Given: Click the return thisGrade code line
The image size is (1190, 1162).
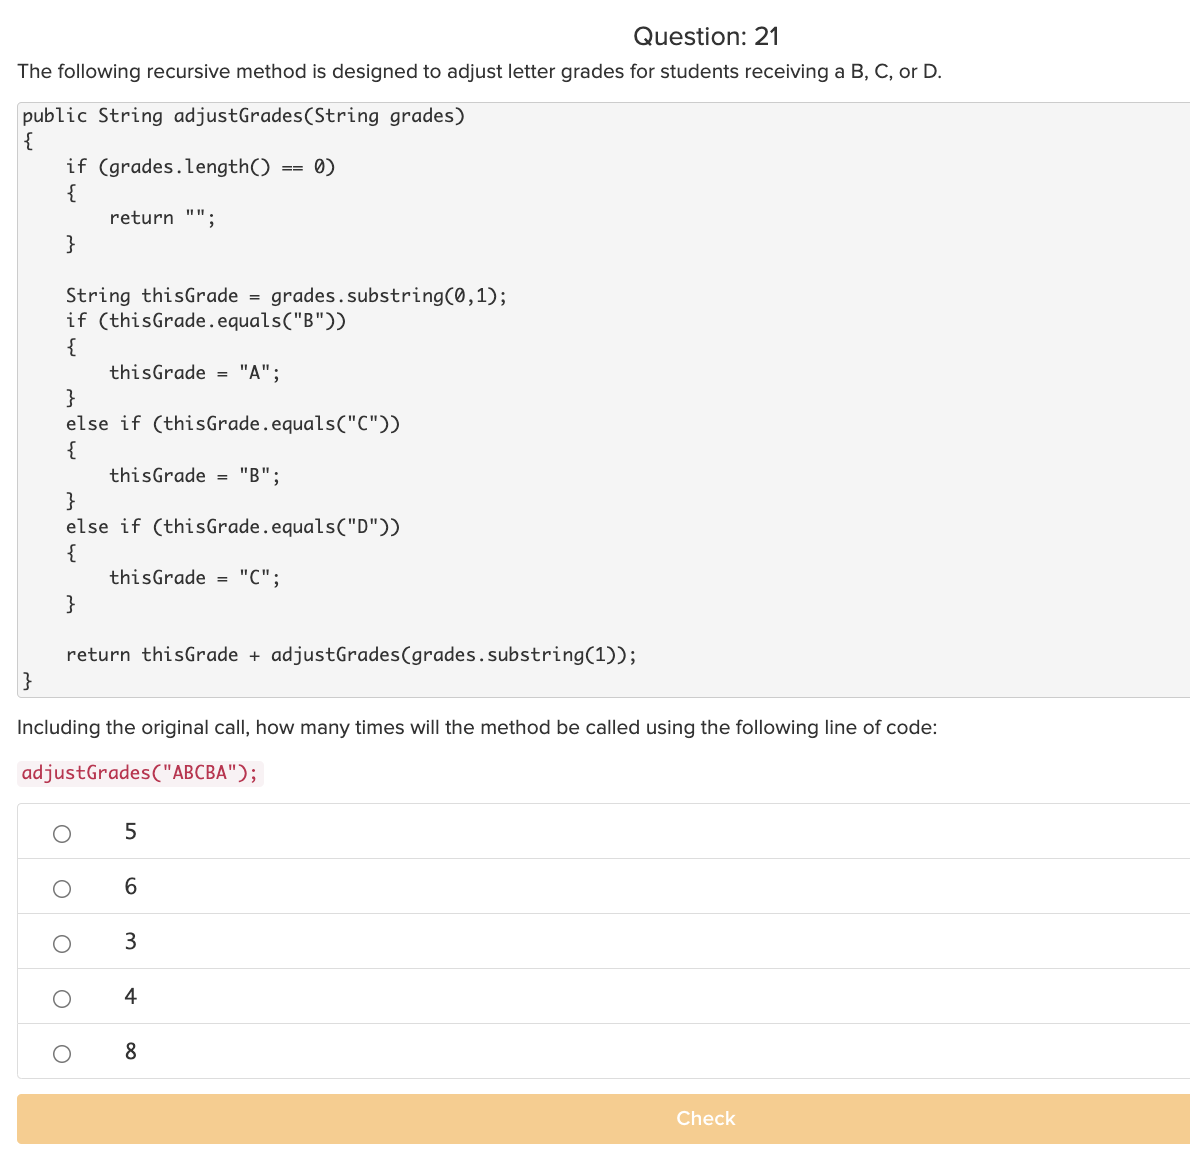Looking at the screenshot, I should (x=351, y=654).
